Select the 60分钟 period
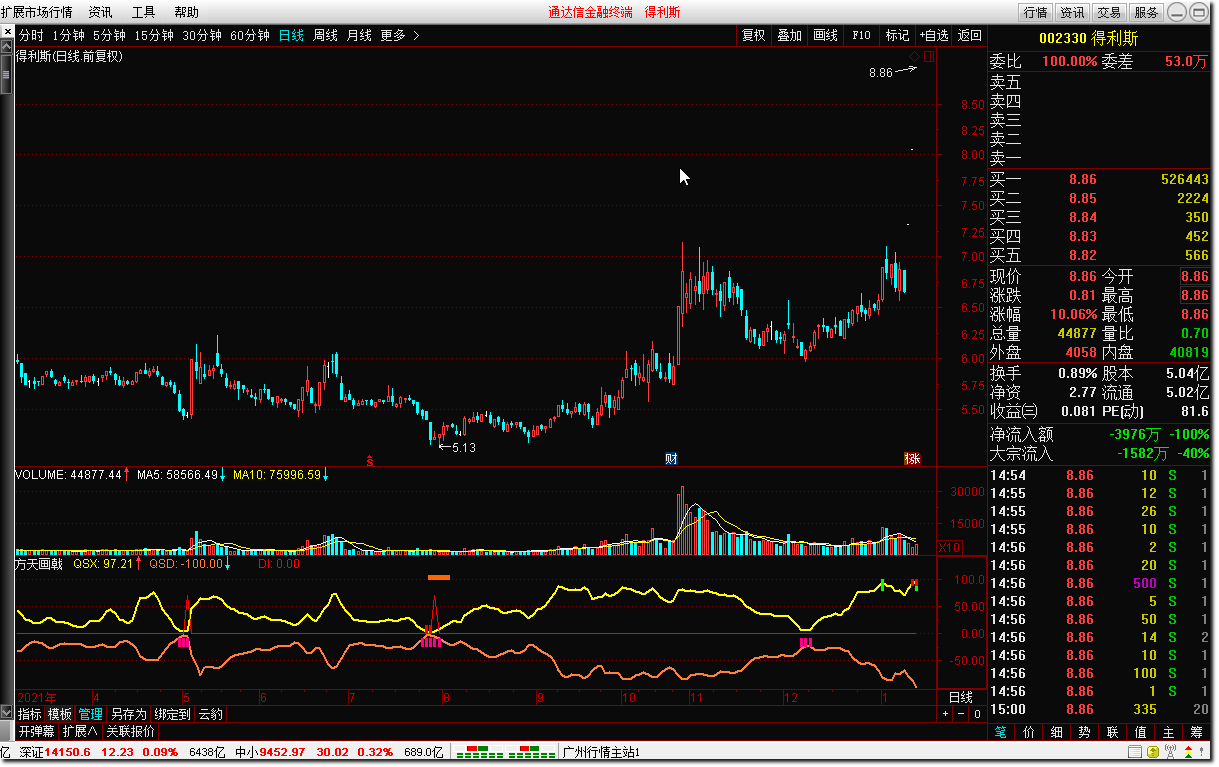Viewport: 1219px width, 767px height. pos(249,35)
